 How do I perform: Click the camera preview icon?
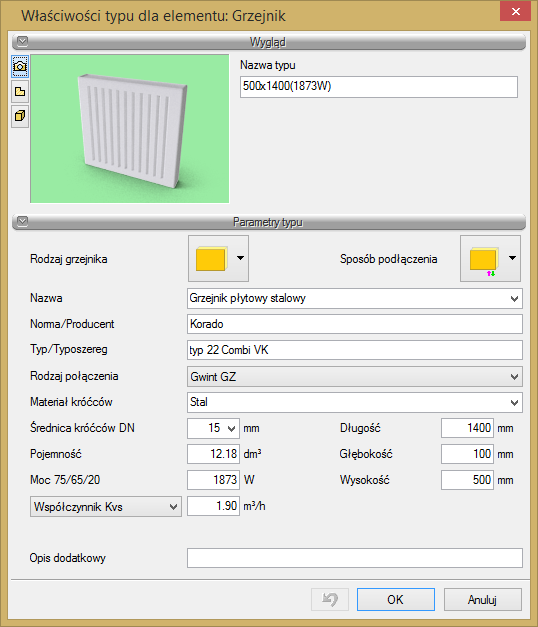[x=20, y=66]
